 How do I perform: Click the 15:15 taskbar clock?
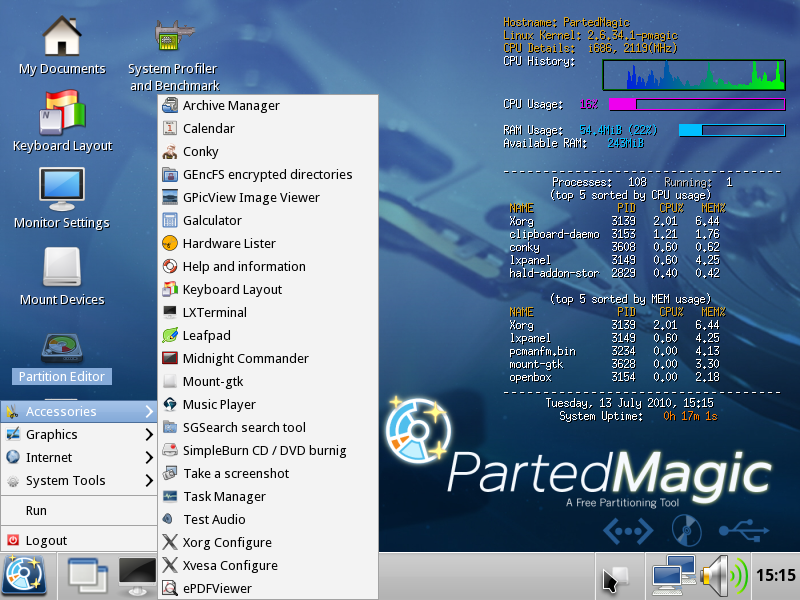775,575
